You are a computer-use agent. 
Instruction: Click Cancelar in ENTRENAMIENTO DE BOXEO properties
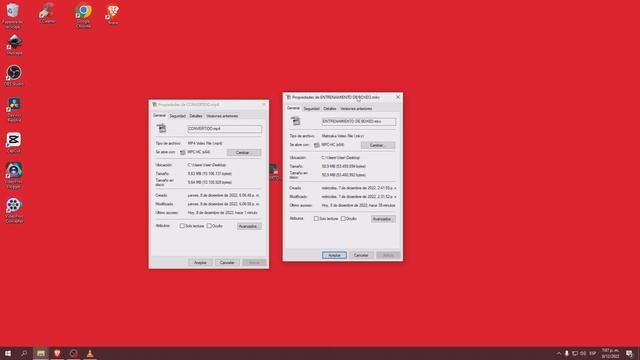(361, 255)
